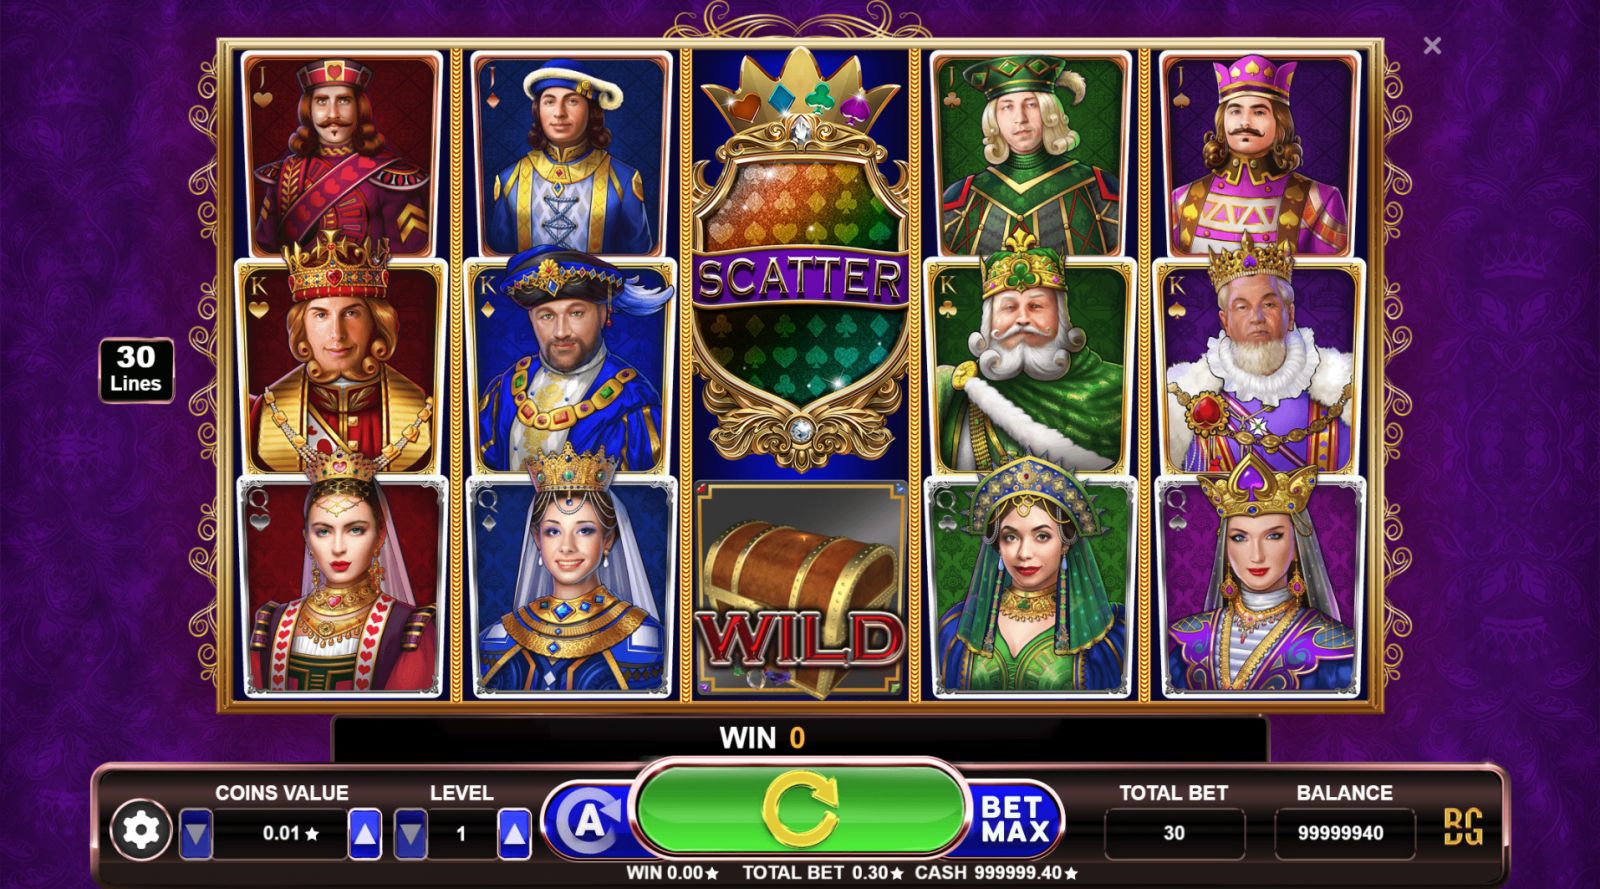Click the Balance value field
The image size is (1600, 889).
click(1343, 833)
